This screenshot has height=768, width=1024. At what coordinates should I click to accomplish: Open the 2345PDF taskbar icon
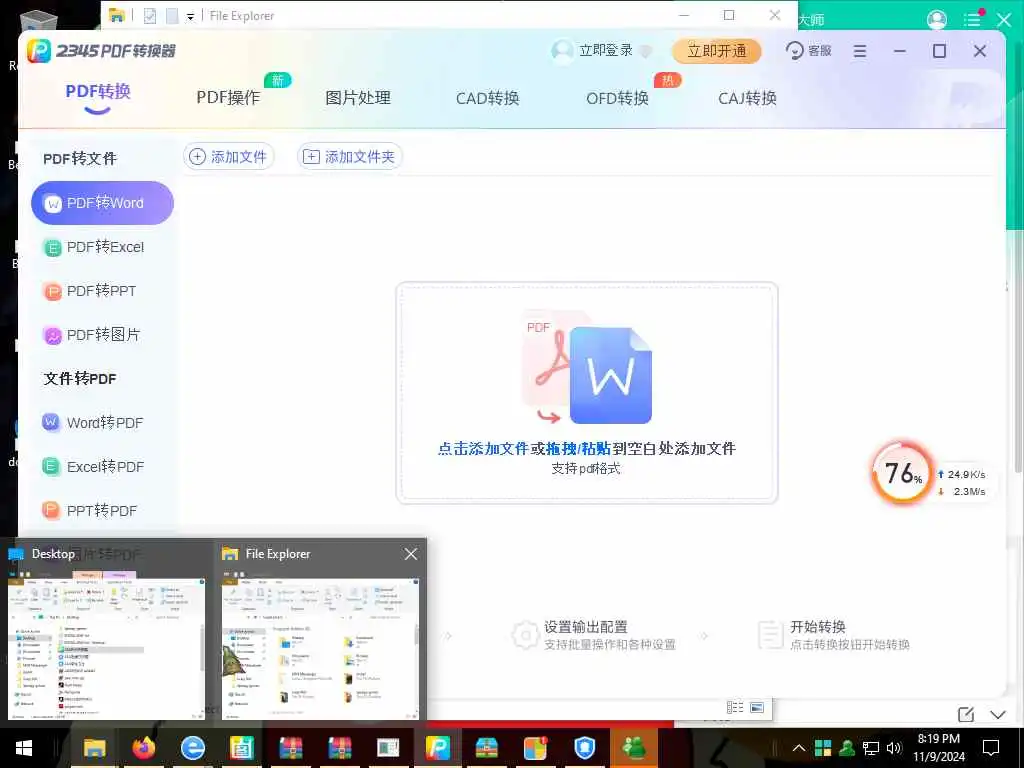point(438,748)
